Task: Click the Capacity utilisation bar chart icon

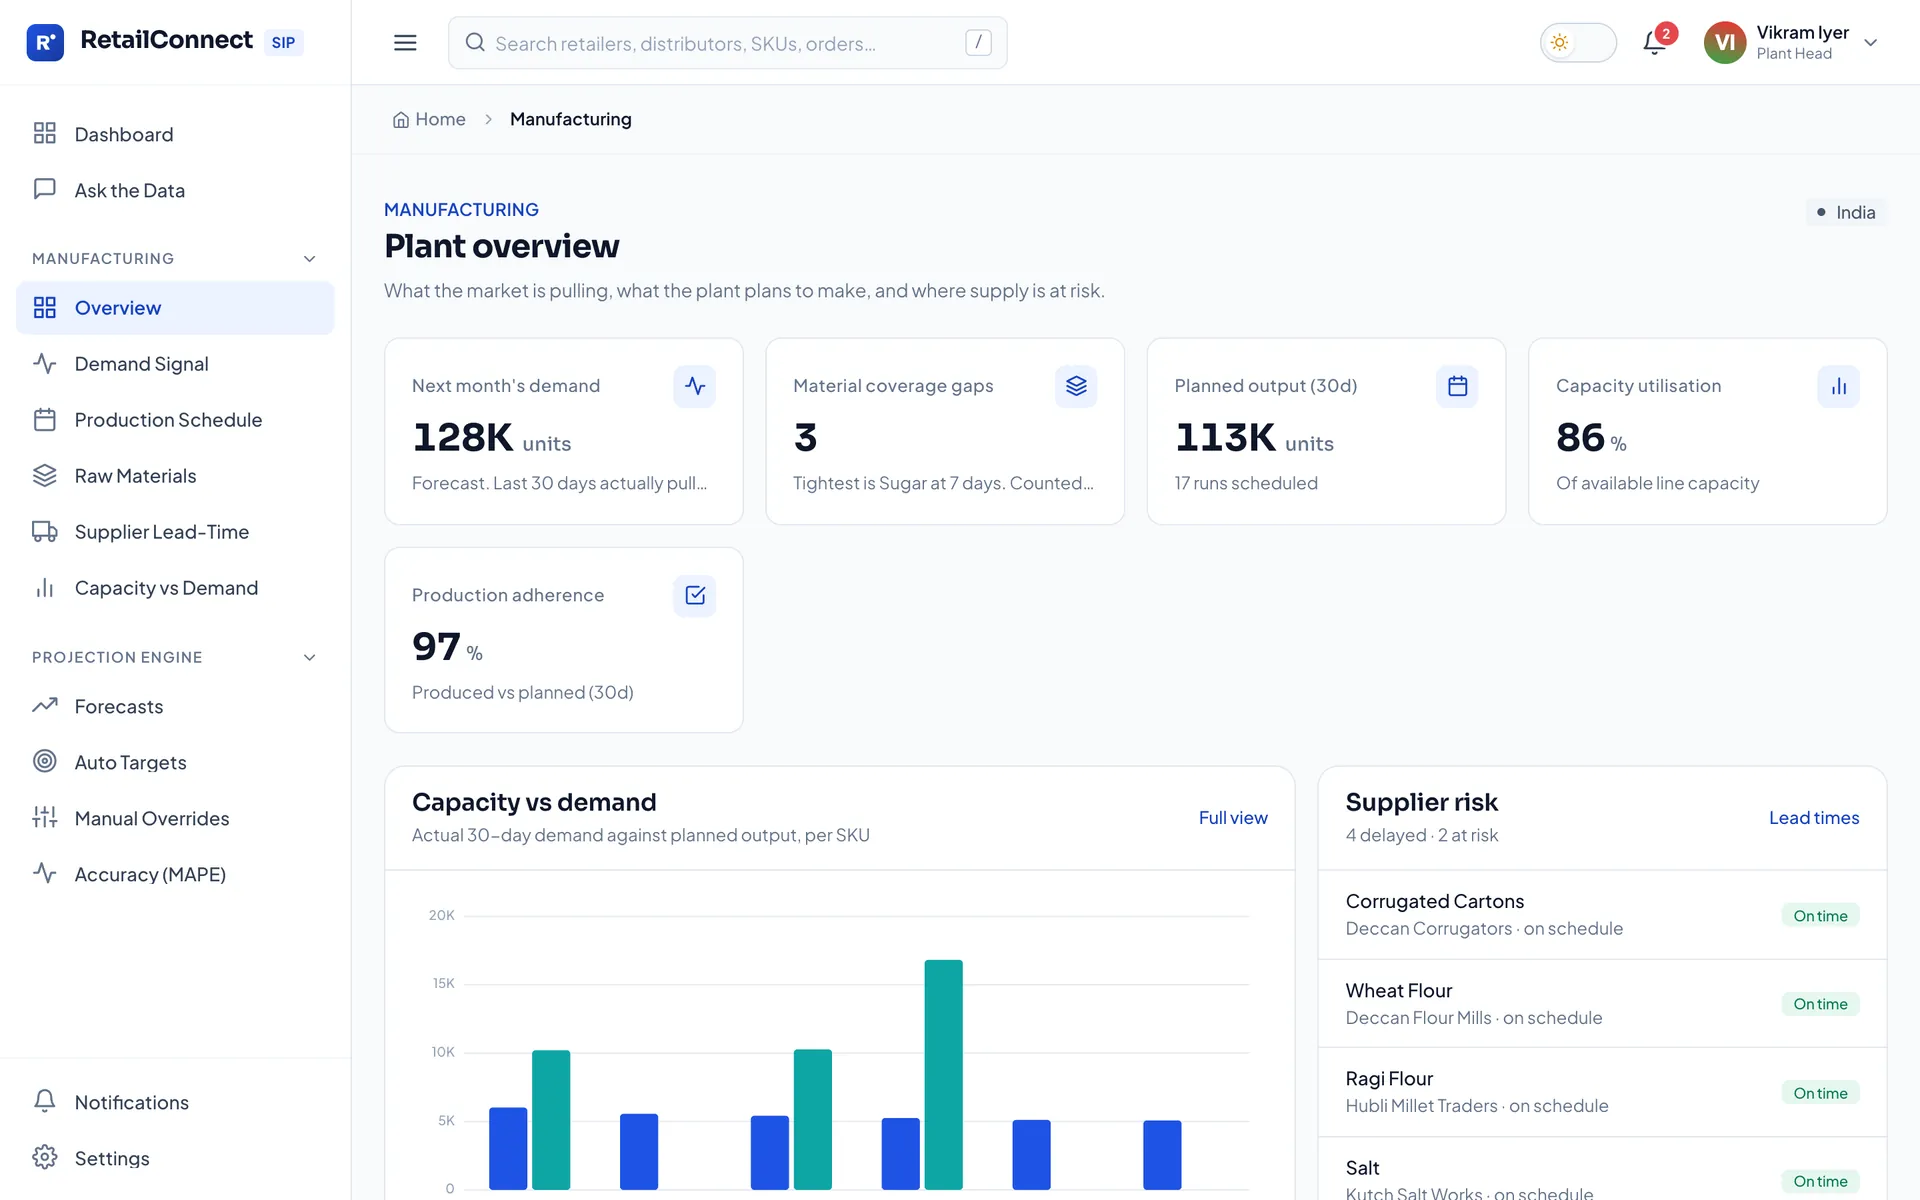Action: pyautogui.click(x=1838, y=386)
